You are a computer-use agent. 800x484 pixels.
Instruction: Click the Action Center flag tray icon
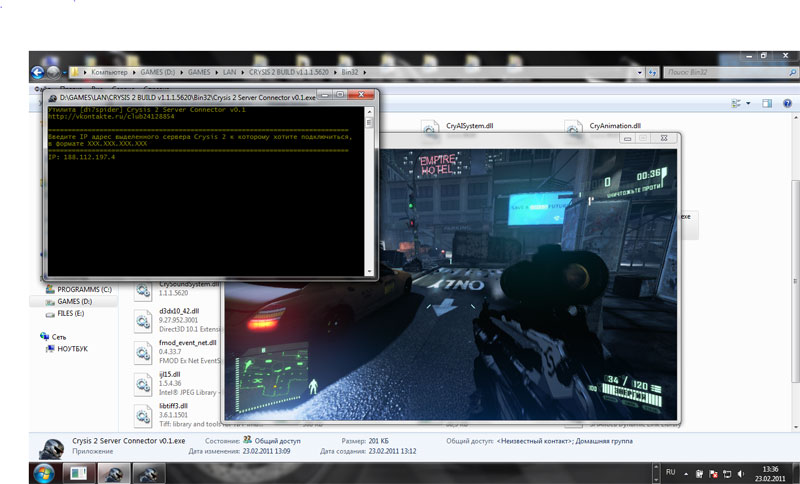coord(713,474)
